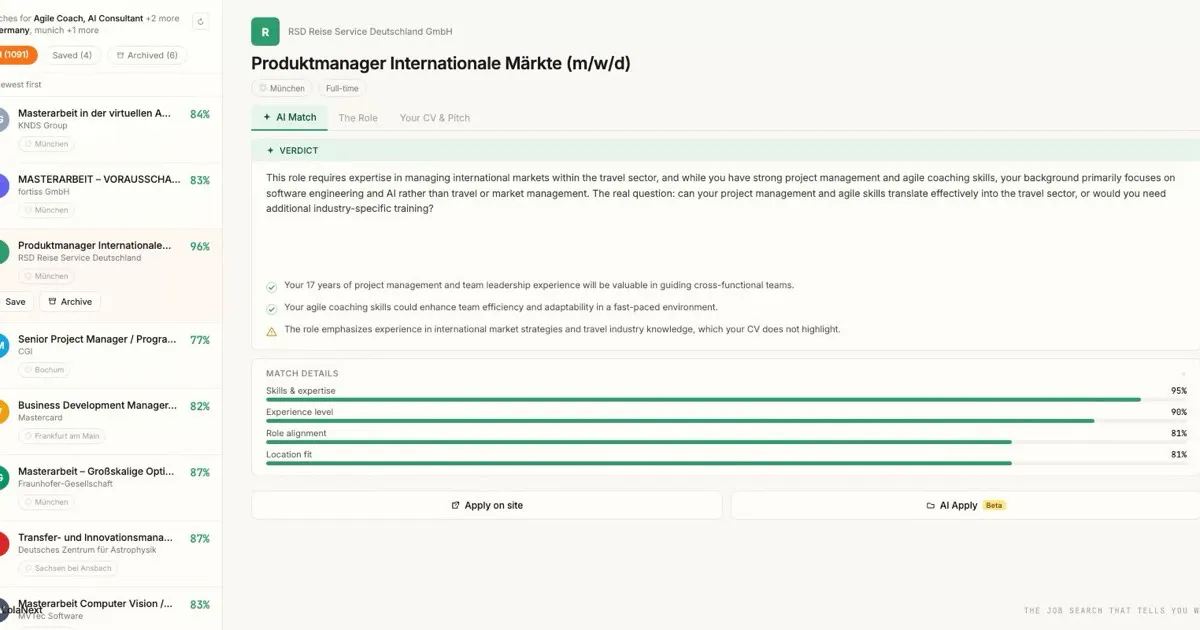1200x630 pixels.
Task: Click the München tag under job title
Action: pyautogui.click(x=282, y=89)
